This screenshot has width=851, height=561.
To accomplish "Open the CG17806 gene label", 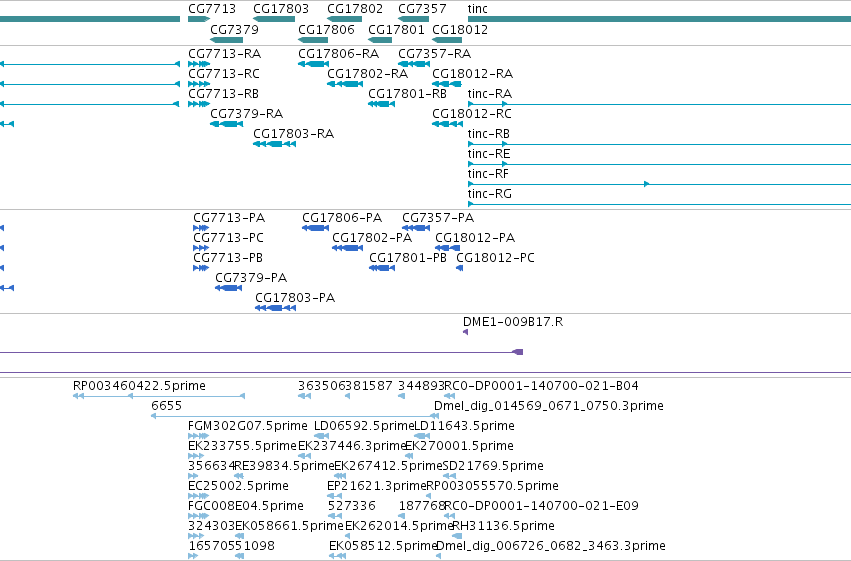I will 326,29.
